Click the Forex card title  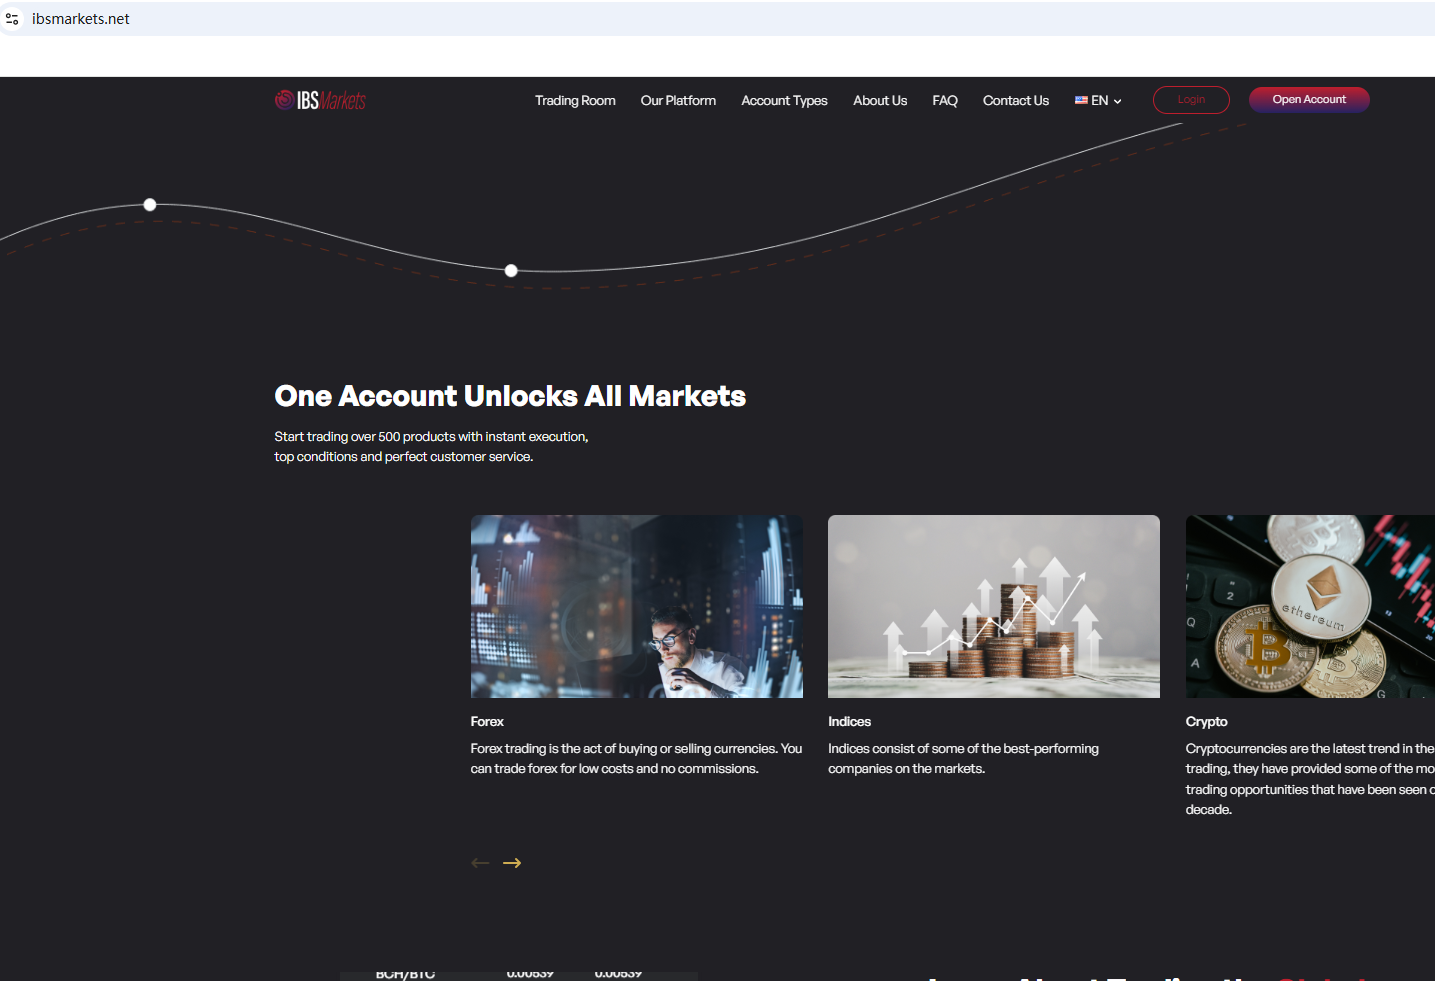click(487, 721)
